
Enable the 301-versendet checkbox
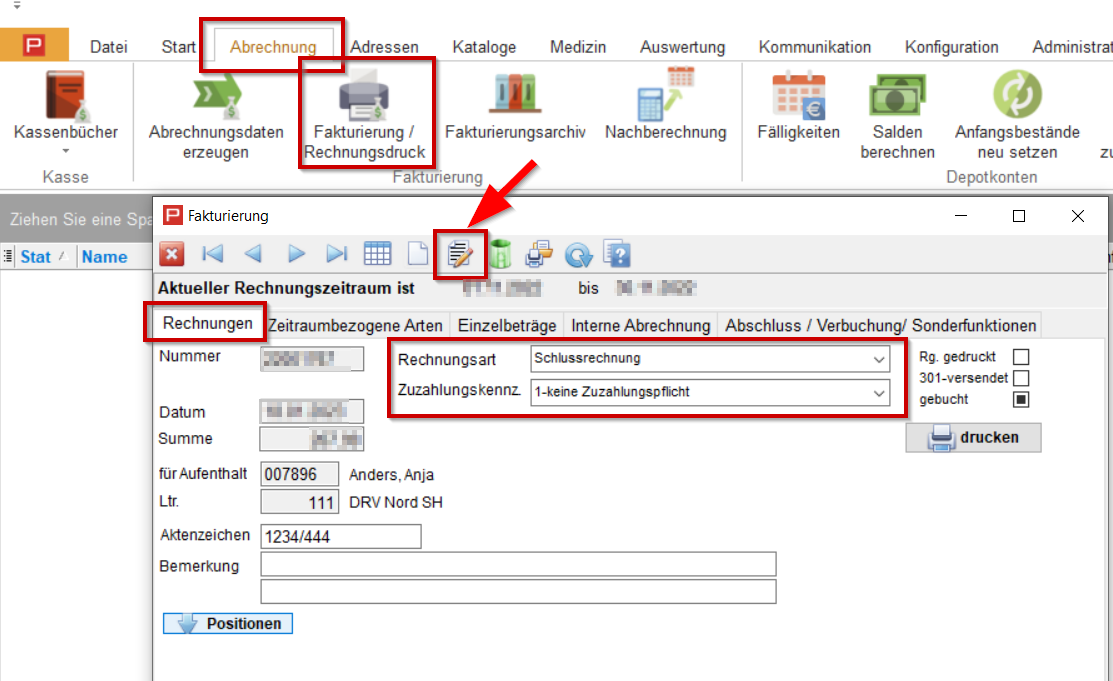pyautogui.click(x=1021, y=378)
